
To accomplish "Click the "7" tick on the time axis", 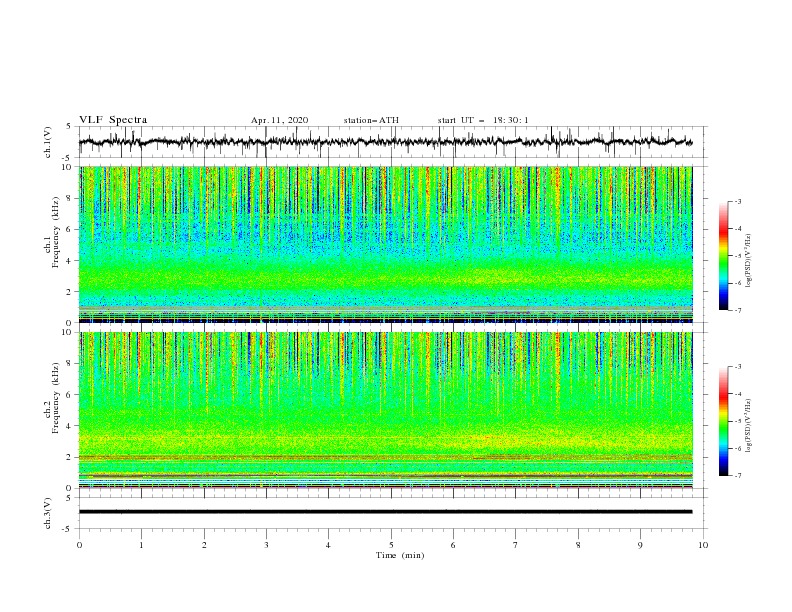I will (516, 545).
